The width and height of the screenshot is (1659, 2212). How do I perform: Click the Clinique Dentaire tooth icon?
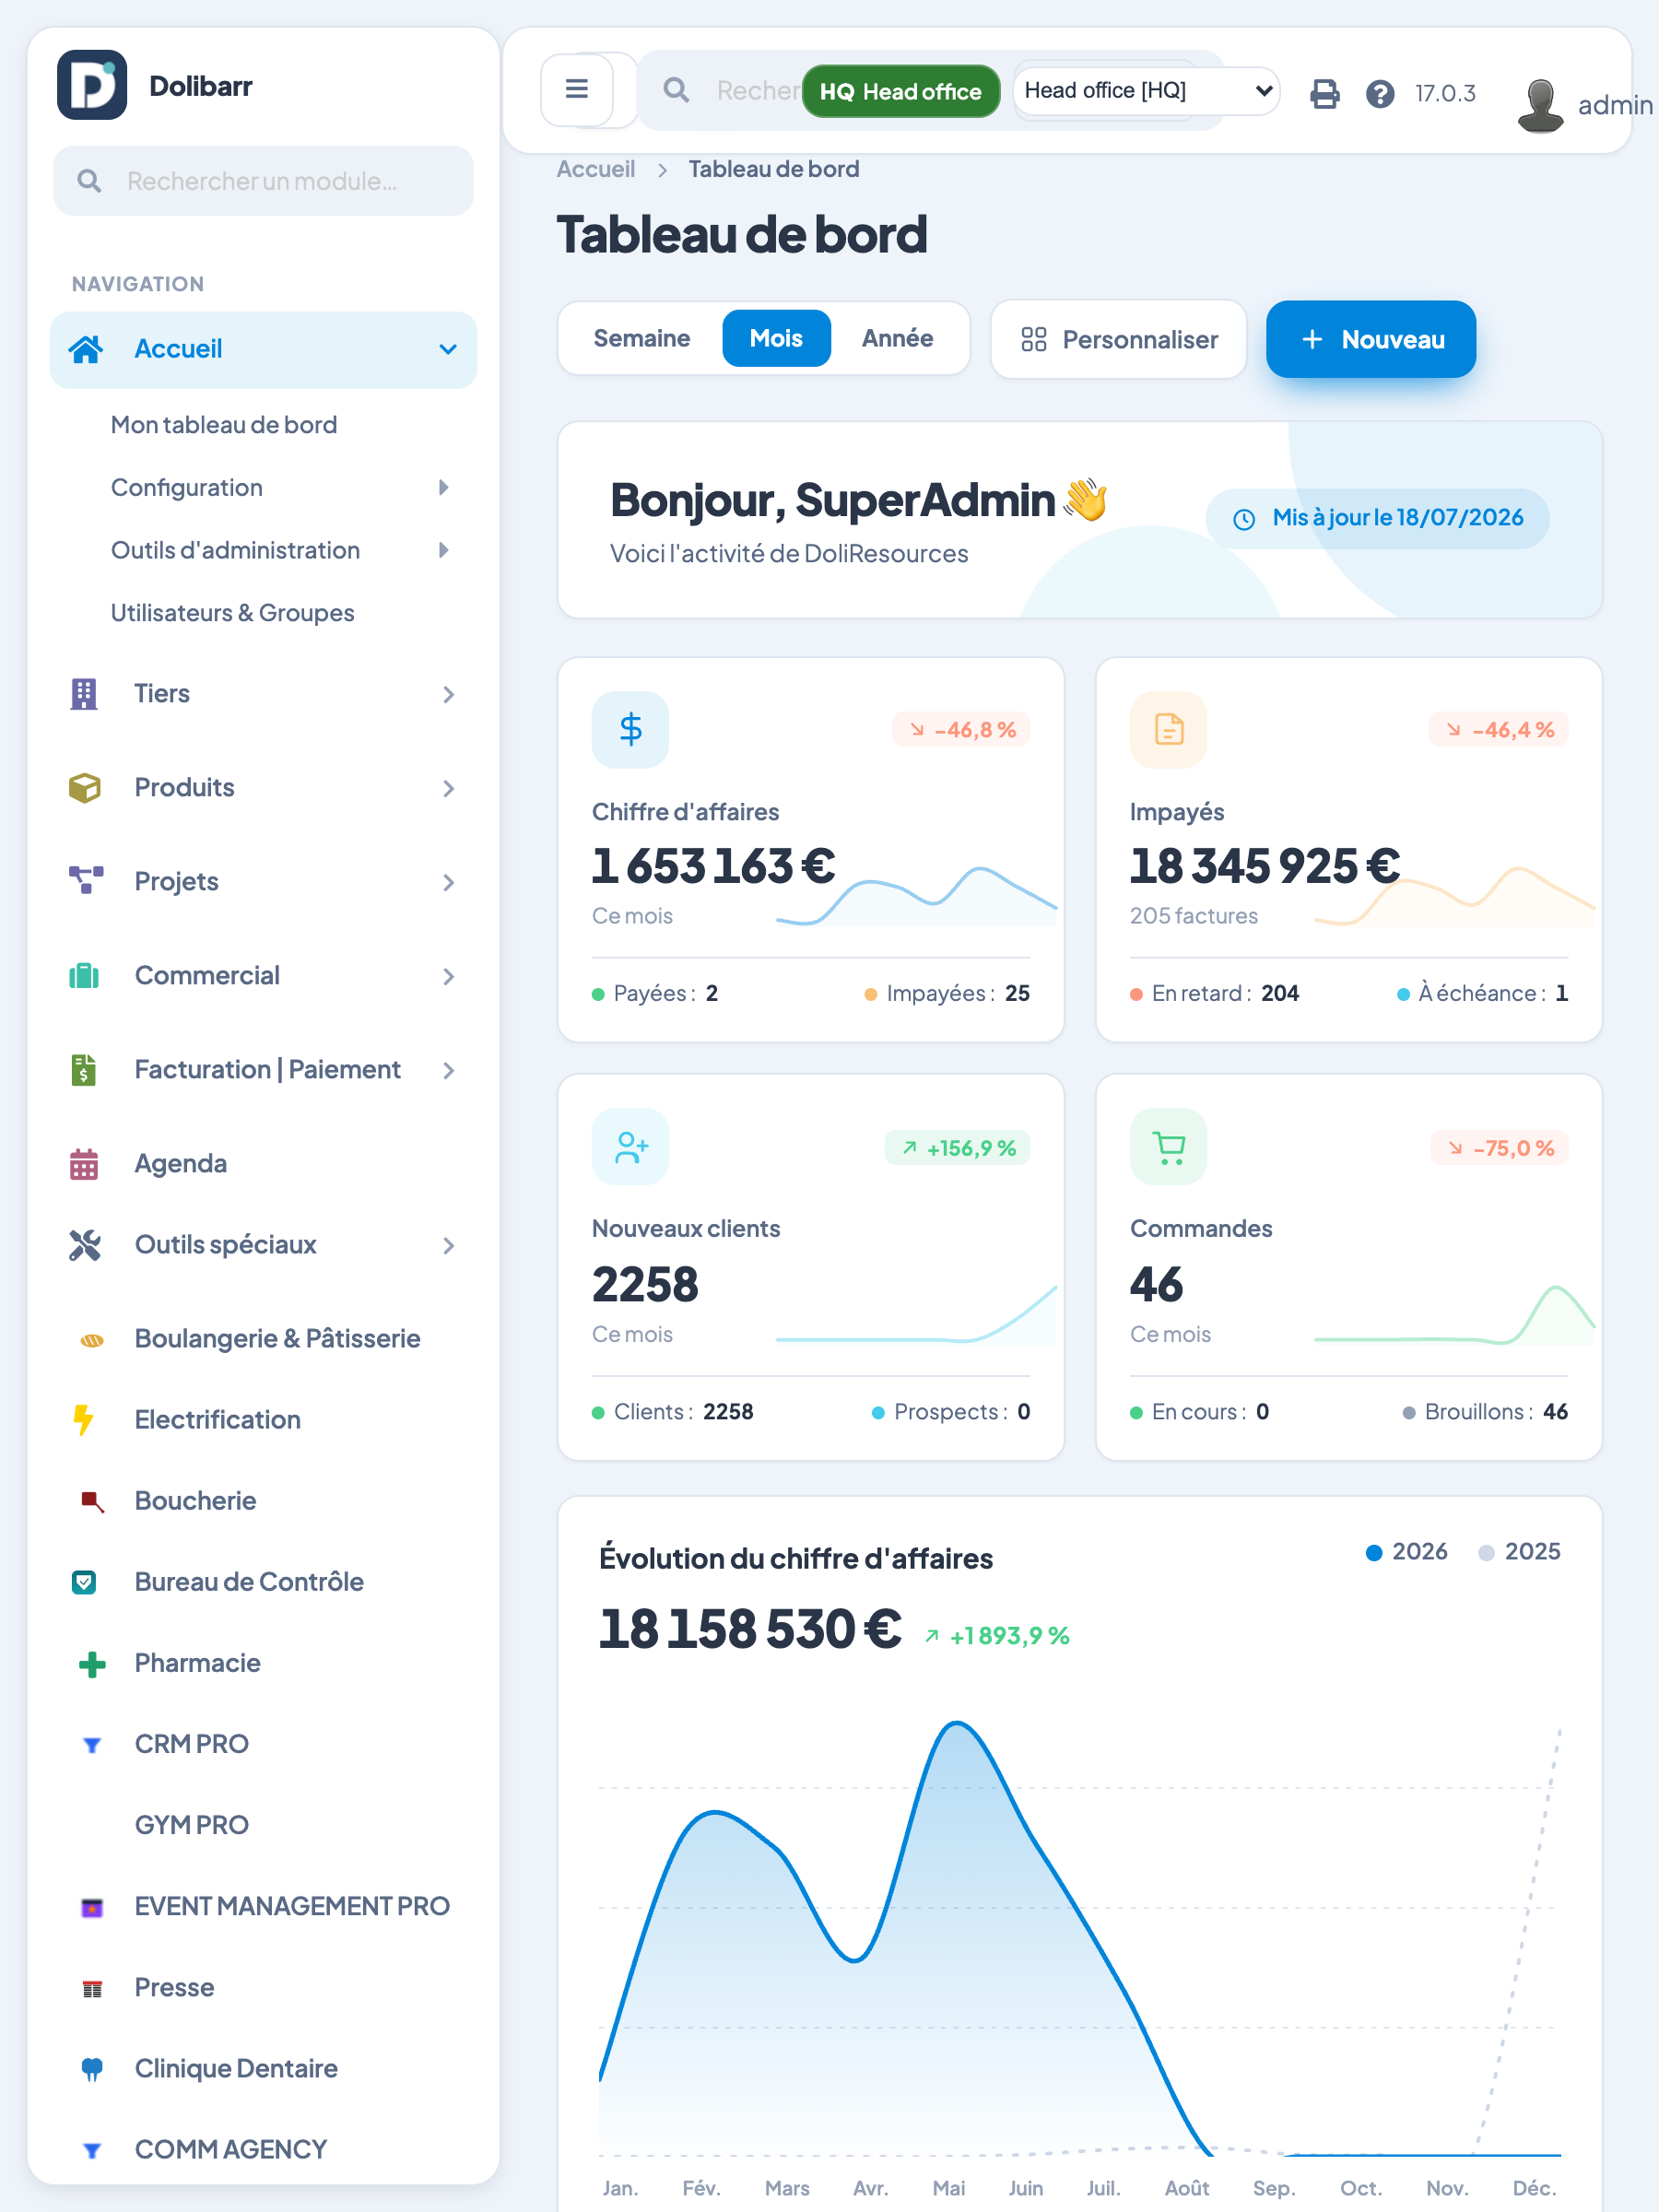pos(92,2069)
